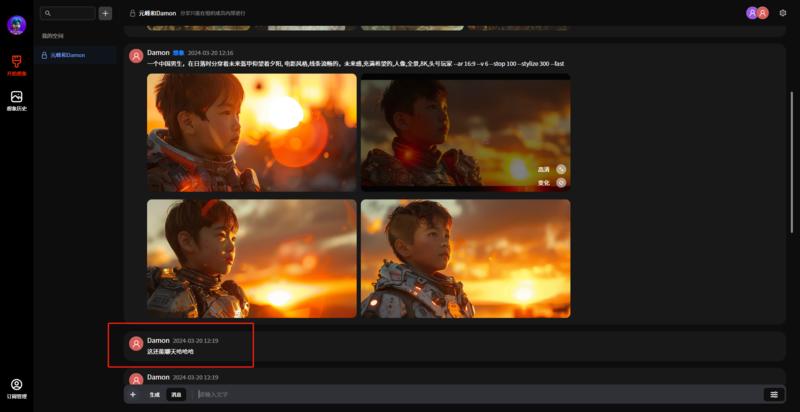Click the plus button next to search

point(105,13)
